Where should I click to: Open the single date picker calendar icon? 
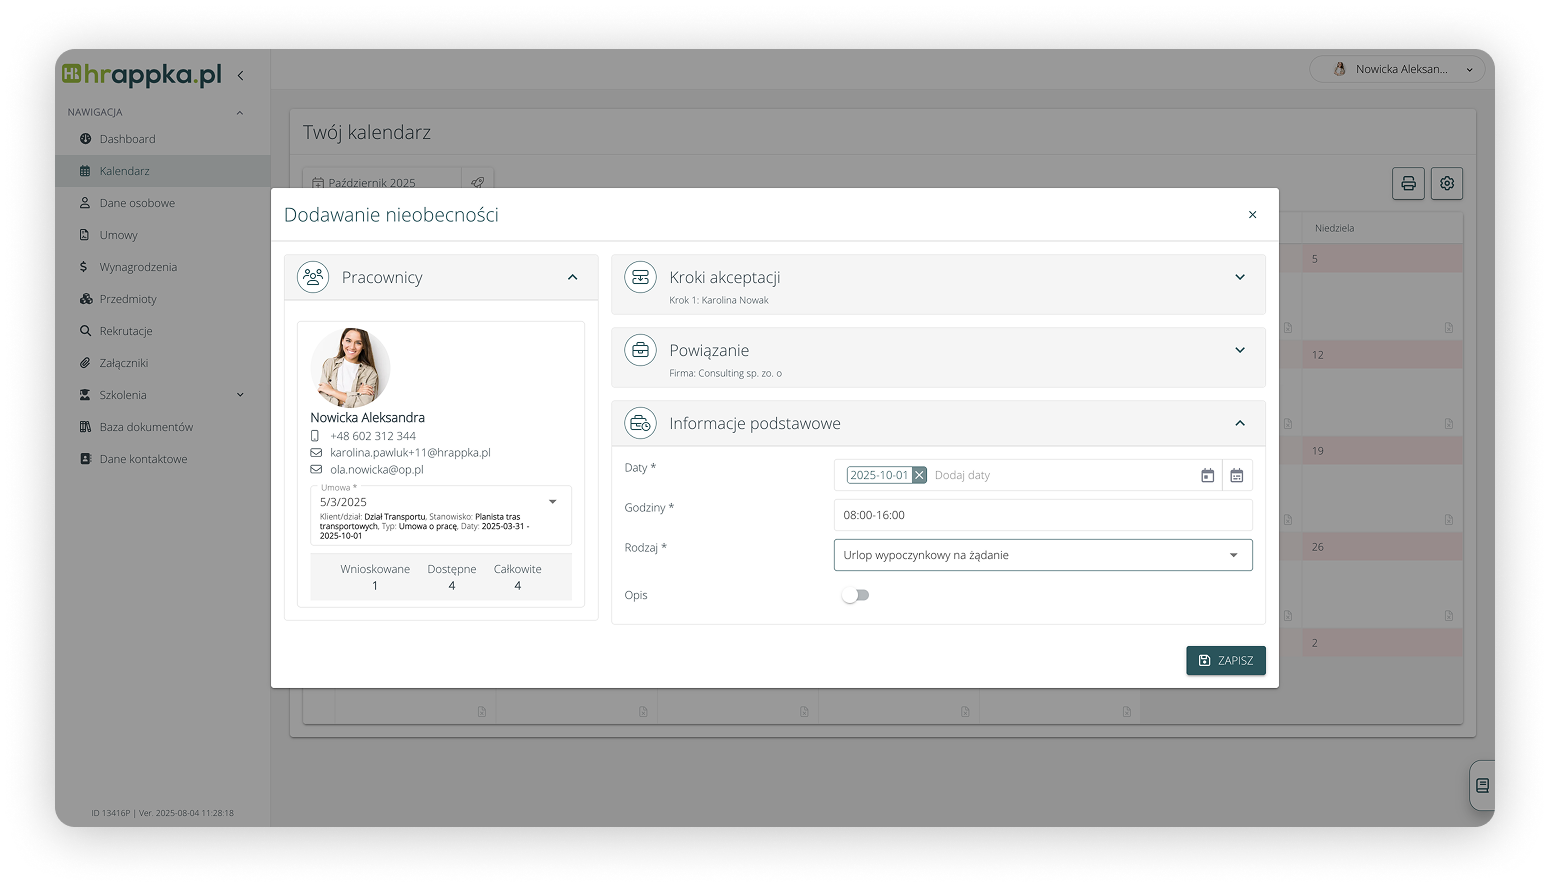[1207, 476]
